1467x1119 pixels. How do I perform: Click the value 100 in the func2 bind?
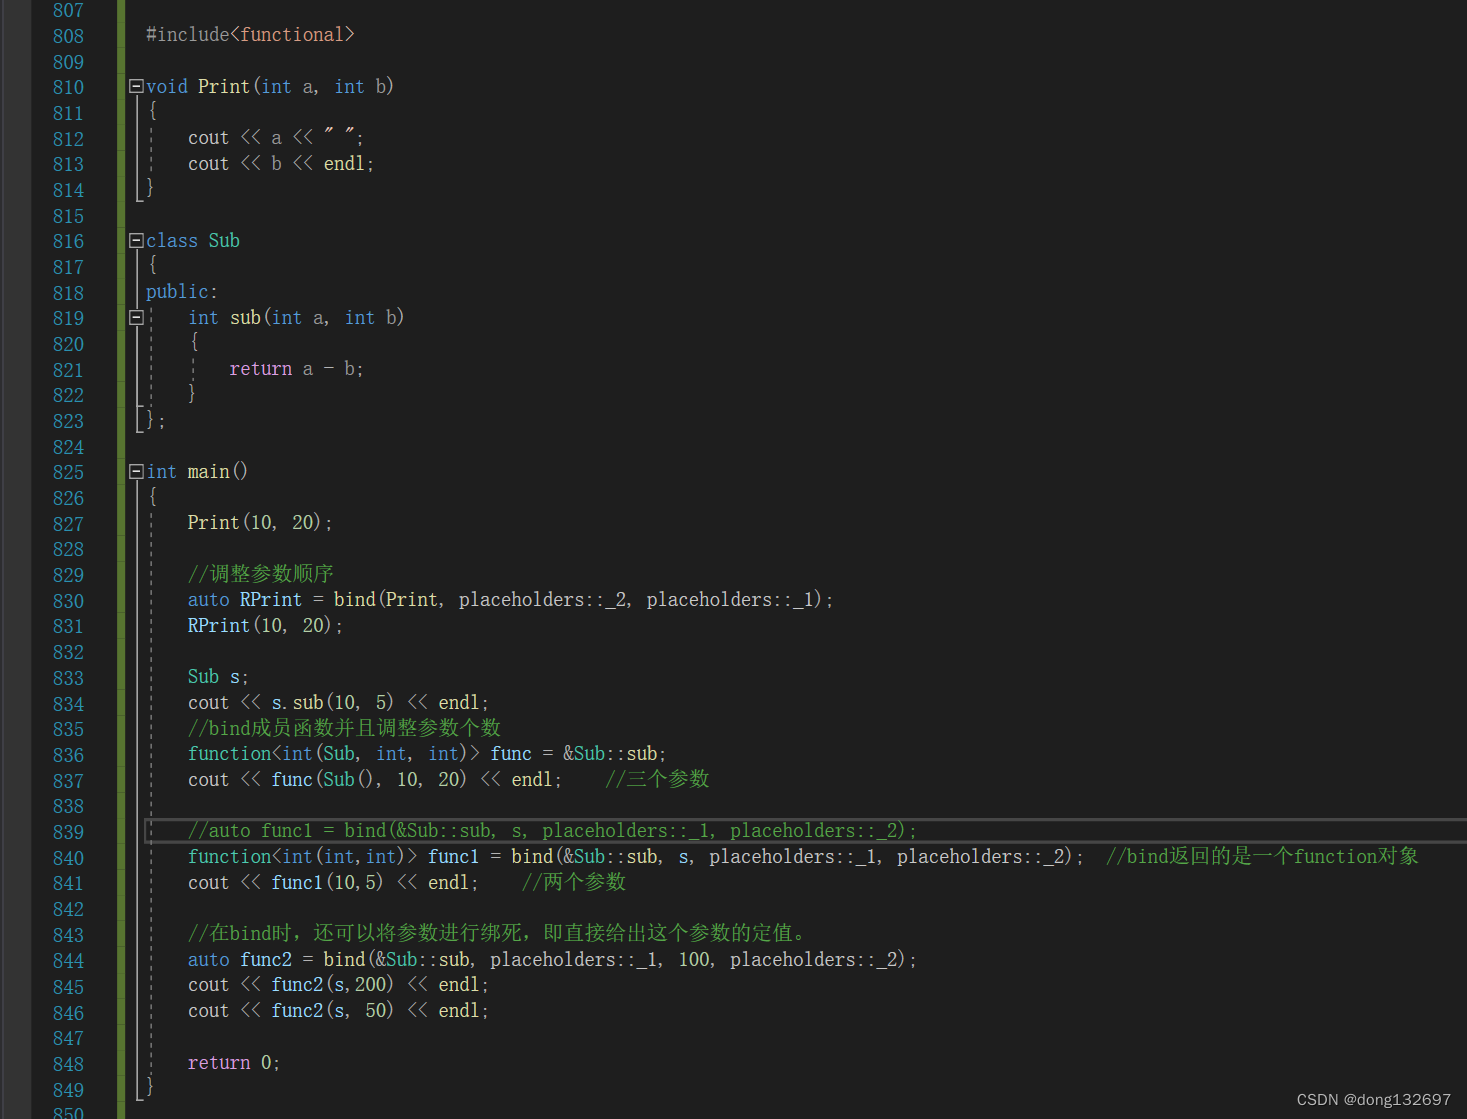click(694, 960)
